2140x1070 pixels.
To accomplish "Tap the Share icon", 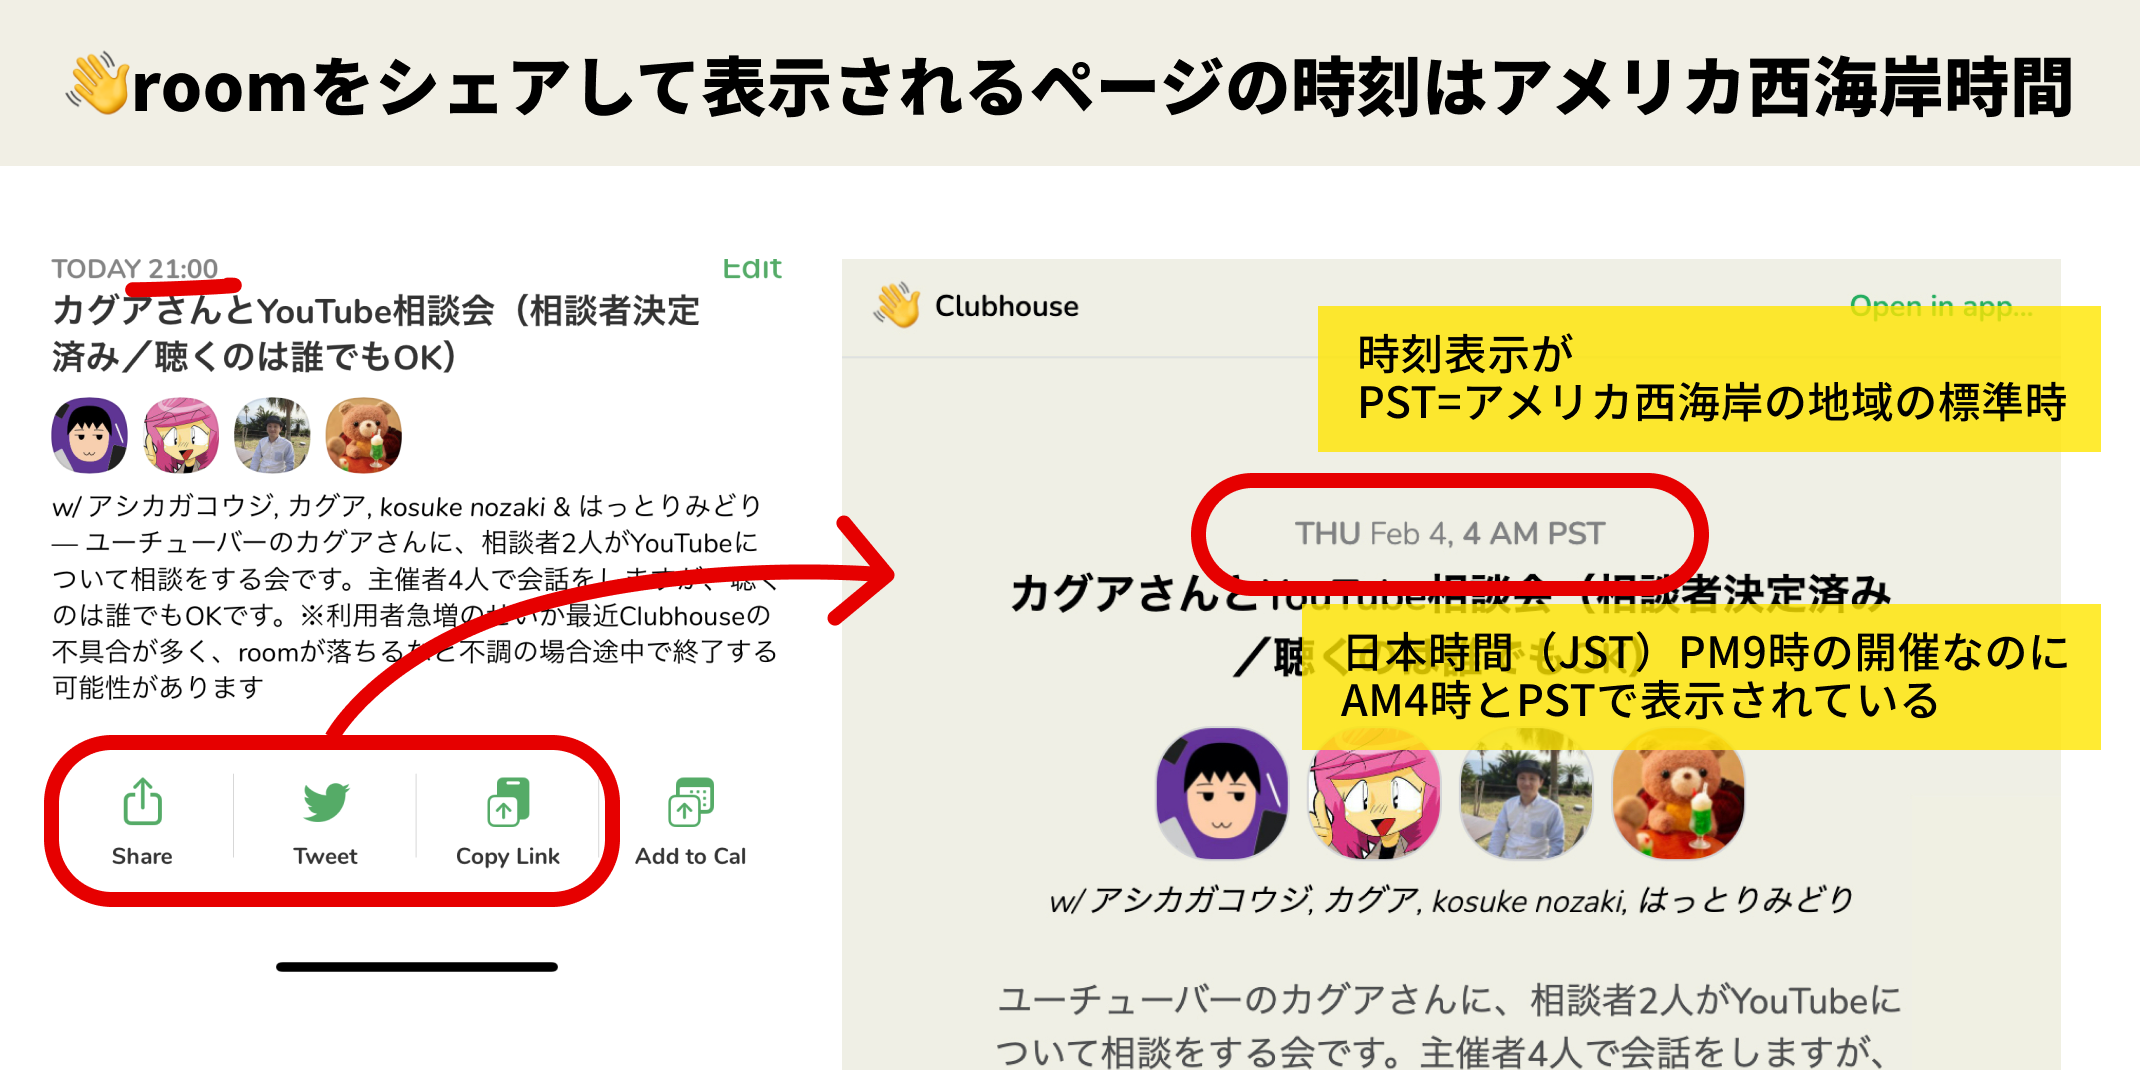I will [142, 802].
